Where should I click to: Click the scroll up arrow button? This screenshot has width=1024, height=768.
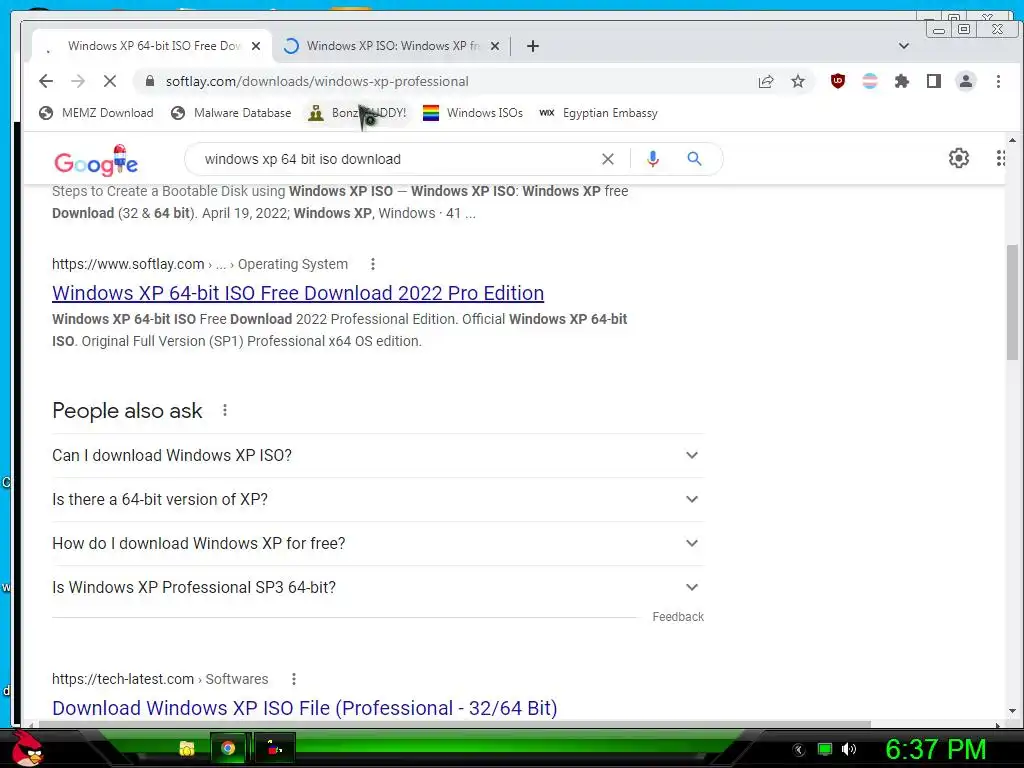click(1012, 140)
